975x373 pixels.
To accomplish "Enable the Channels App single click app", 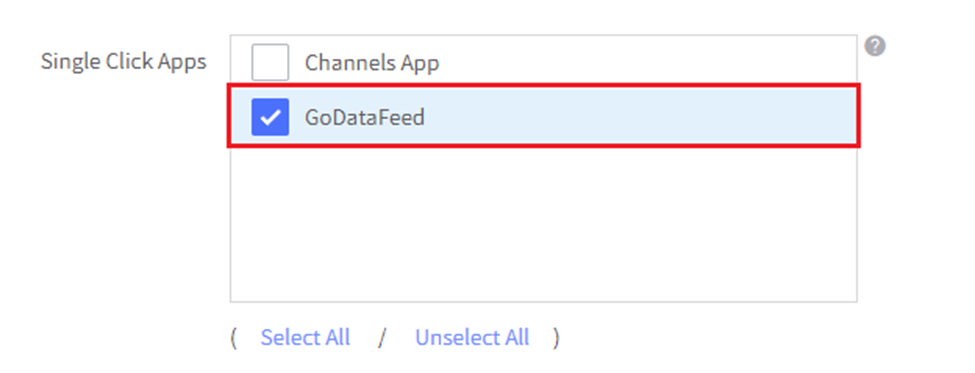I will pos(270,62).
